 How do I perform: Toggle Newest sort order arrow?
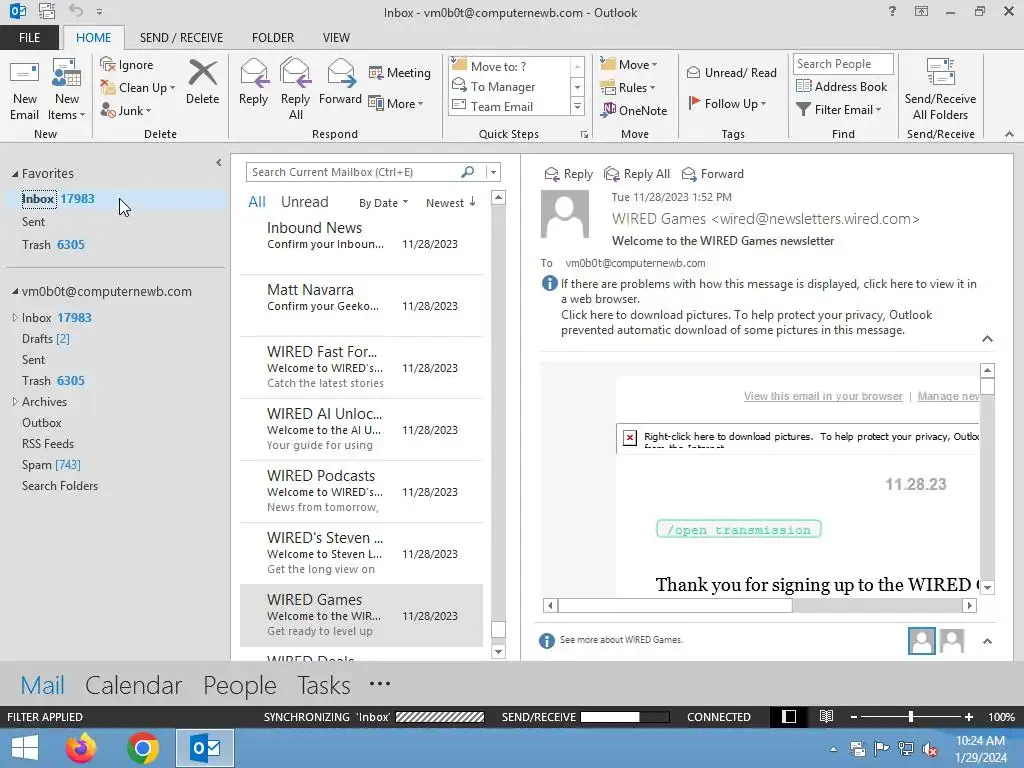tap(472, 202)
